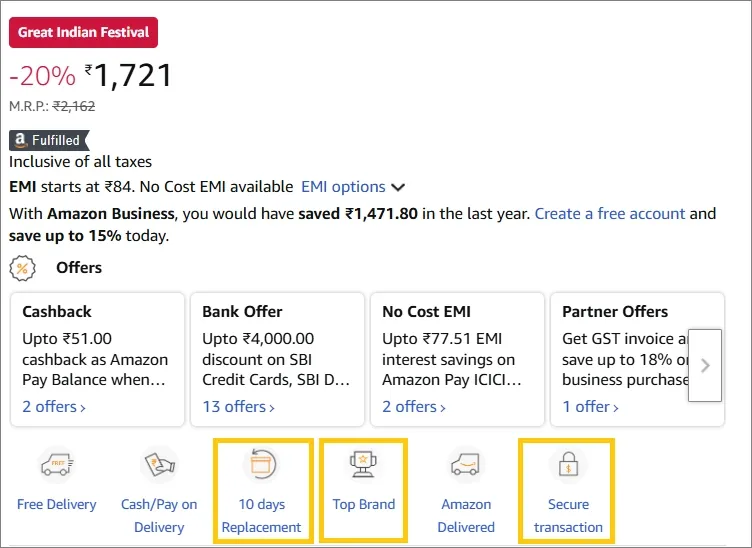Click the Cash/Pay on Delivery icon
752x548 pixels.
click(159, 466)
